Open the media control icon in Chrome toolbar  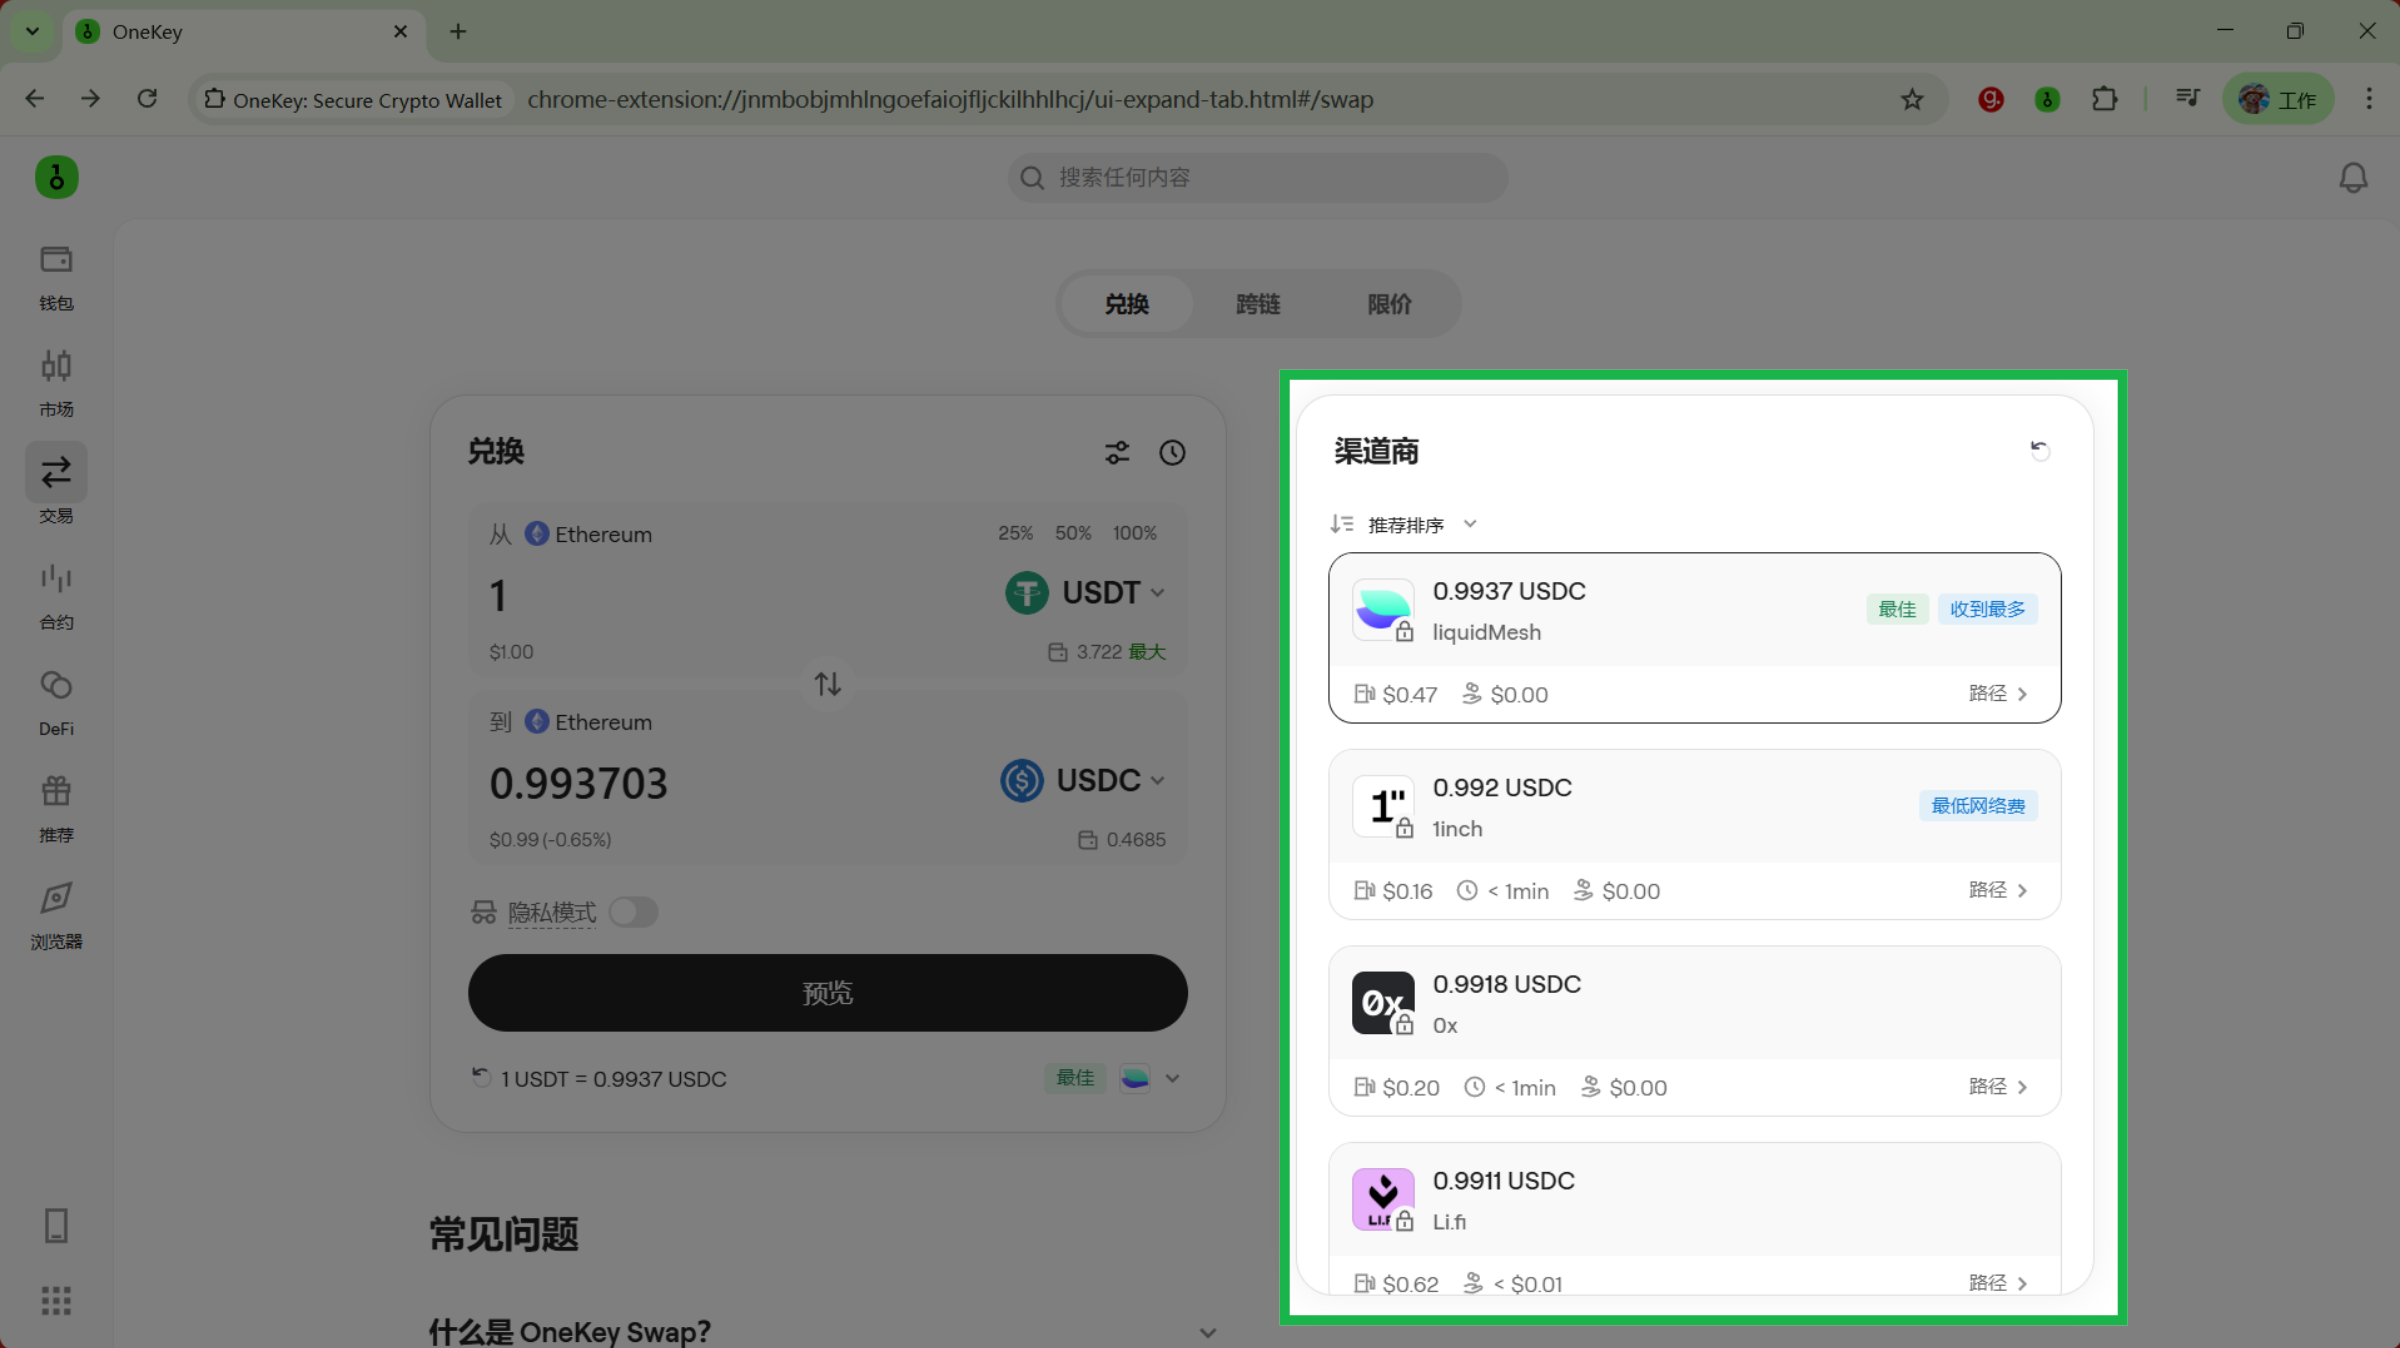[x=2187, y=98]
